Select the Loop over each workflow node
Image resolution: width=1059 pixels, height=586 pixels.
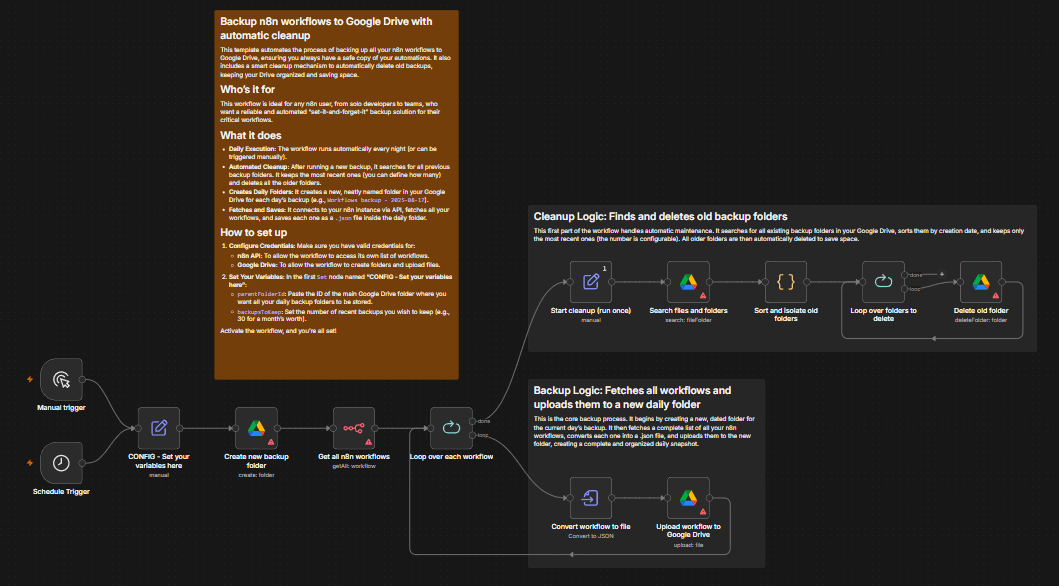coord(451,428)
